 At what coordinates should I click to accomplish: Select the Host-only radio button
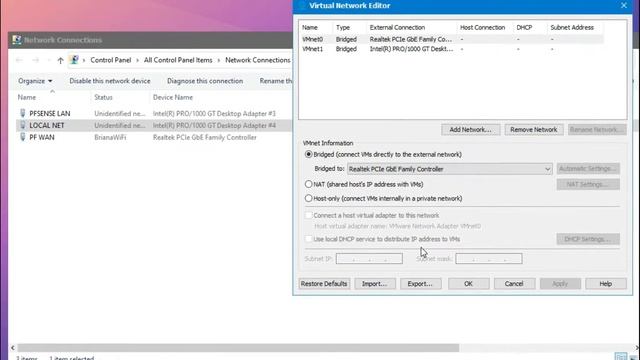click(309, 198)
